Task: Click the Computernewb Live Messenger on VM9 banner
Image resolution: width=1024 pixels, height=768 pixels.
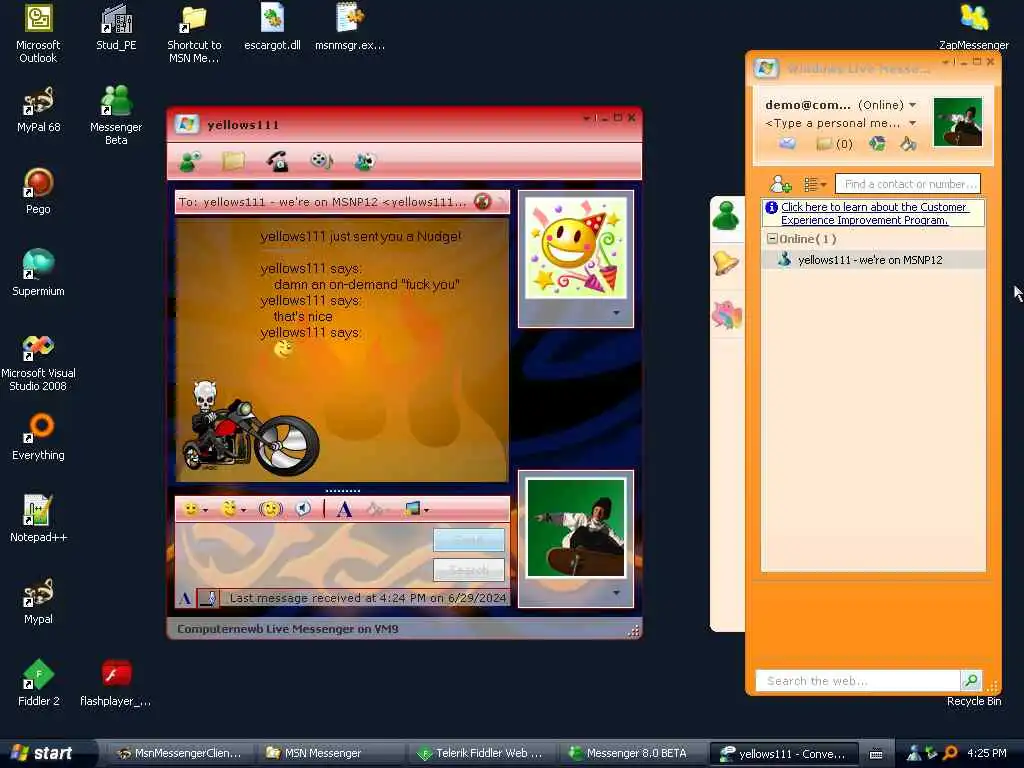Action: 287,629
